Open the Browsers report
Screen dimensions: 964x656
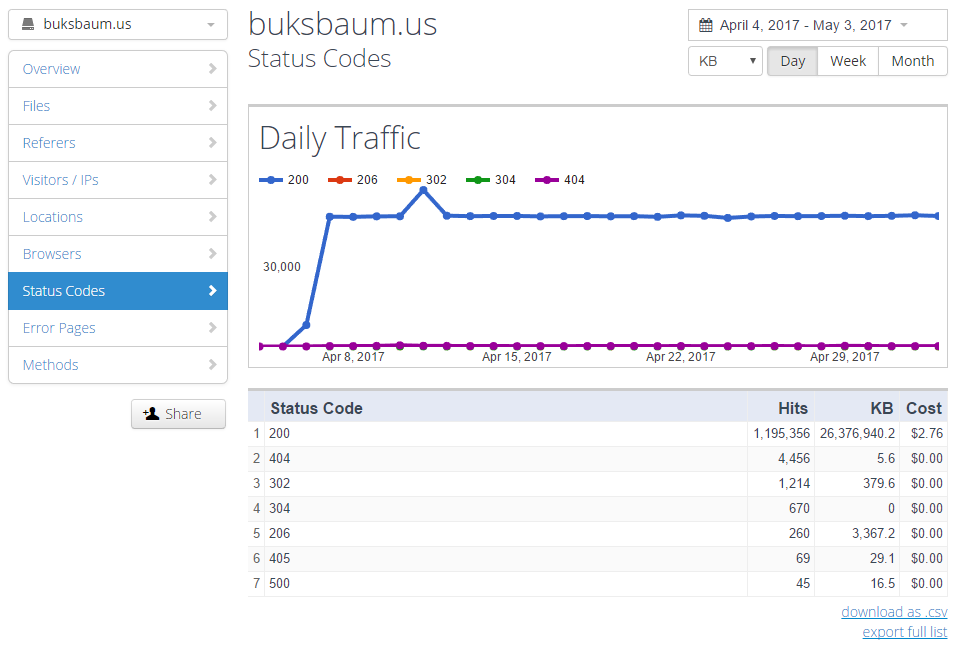click(x=52, y=254)
